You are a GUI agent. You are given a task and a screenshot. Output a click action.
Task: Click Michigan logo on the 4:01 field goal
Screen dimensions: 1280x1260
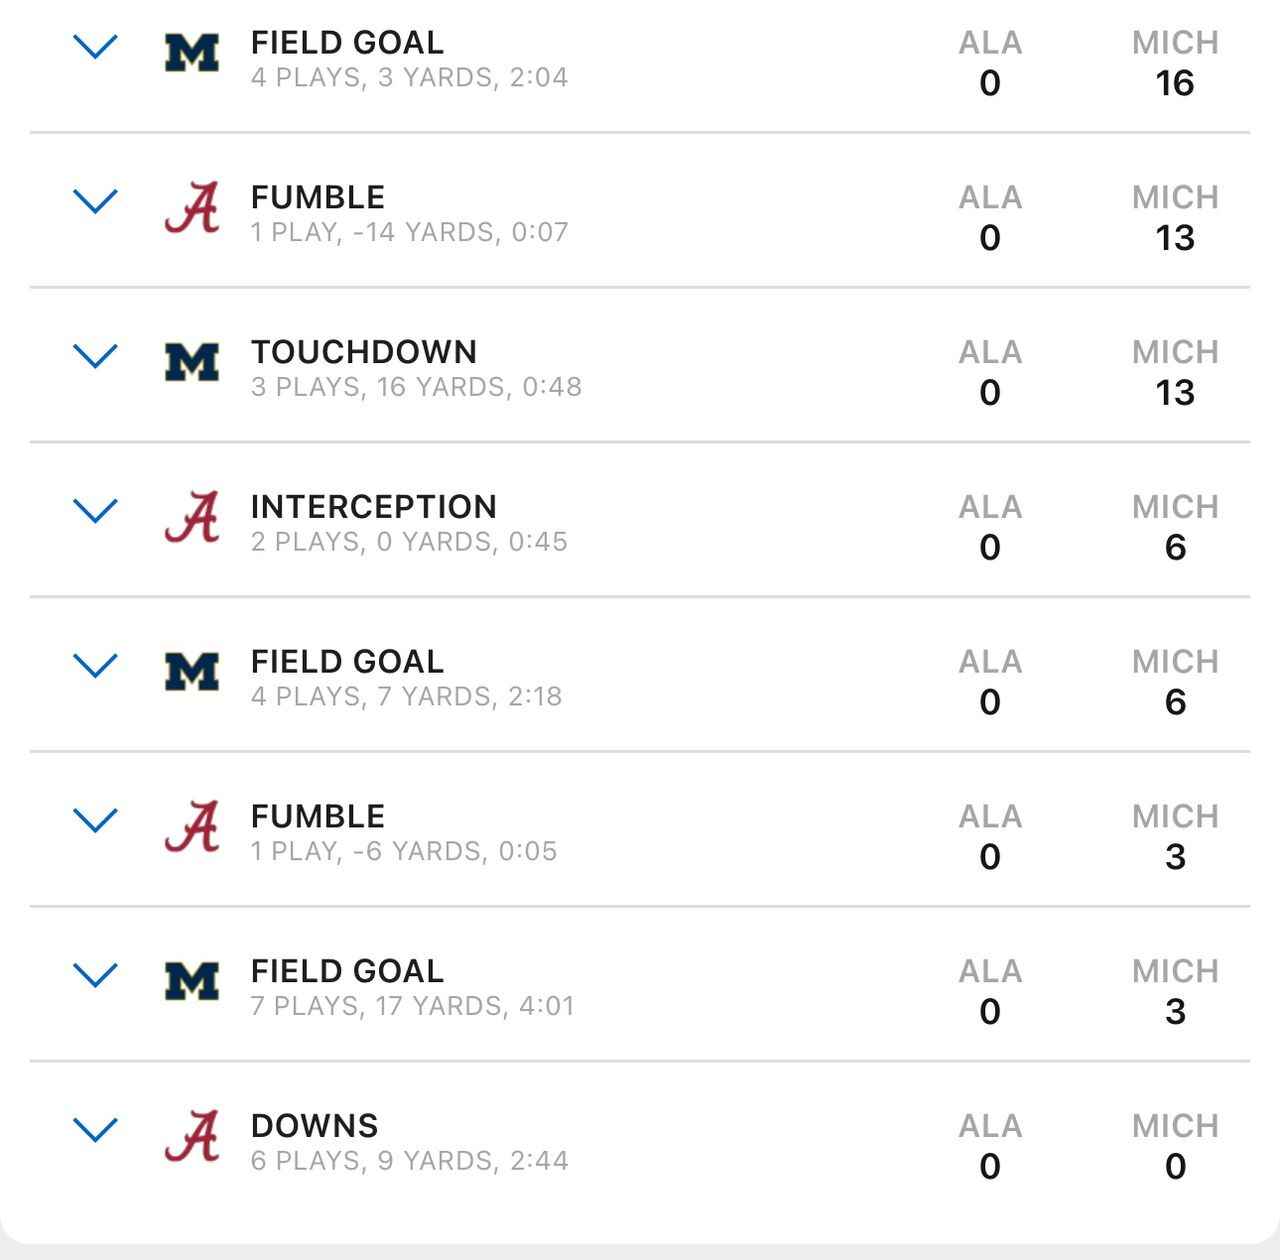pos(192,982)
